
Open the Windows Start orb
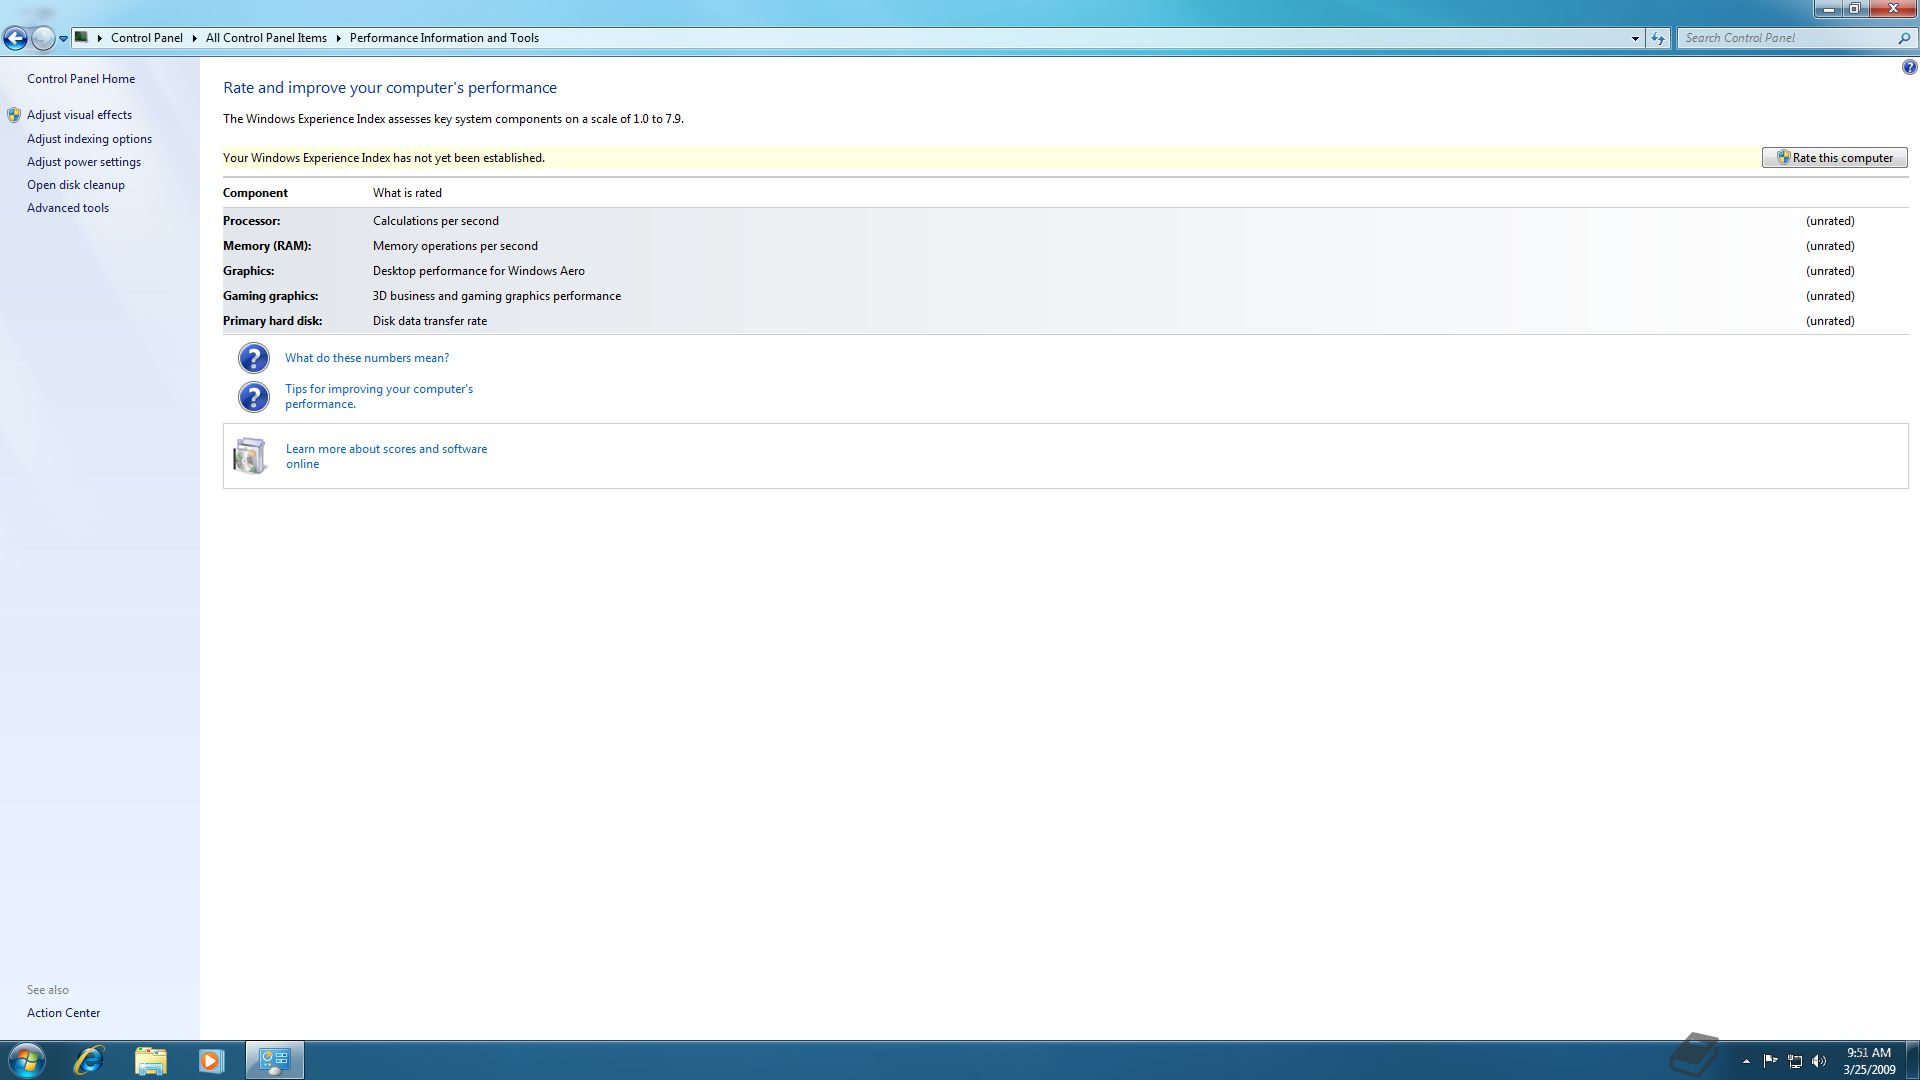point(27,1060)
